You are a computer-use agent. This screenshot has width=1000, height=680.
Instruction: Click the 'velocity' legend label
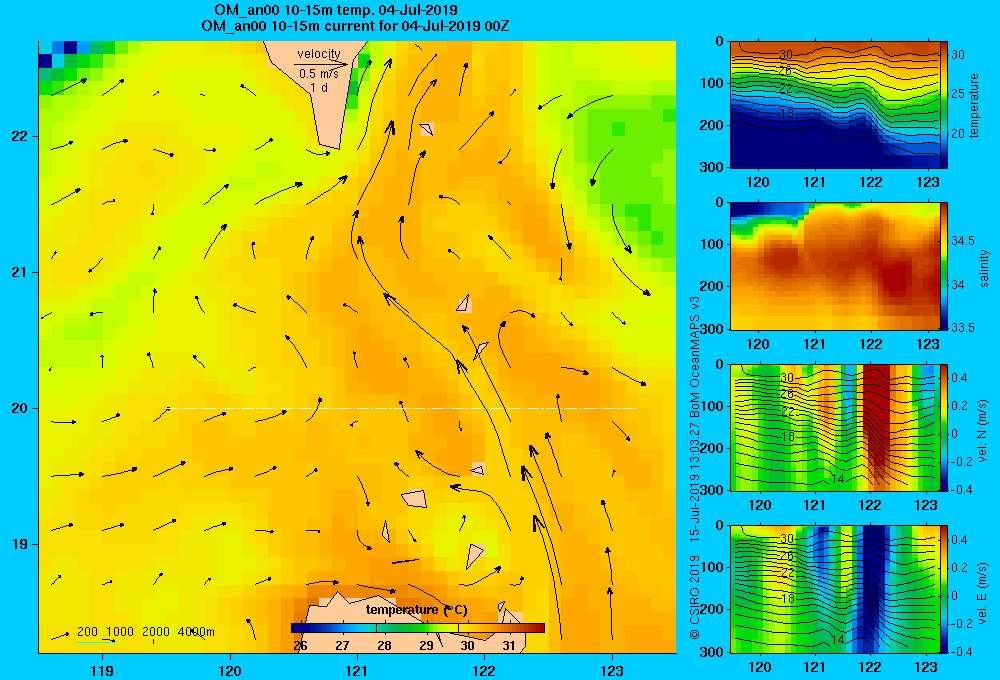(319, 54)
